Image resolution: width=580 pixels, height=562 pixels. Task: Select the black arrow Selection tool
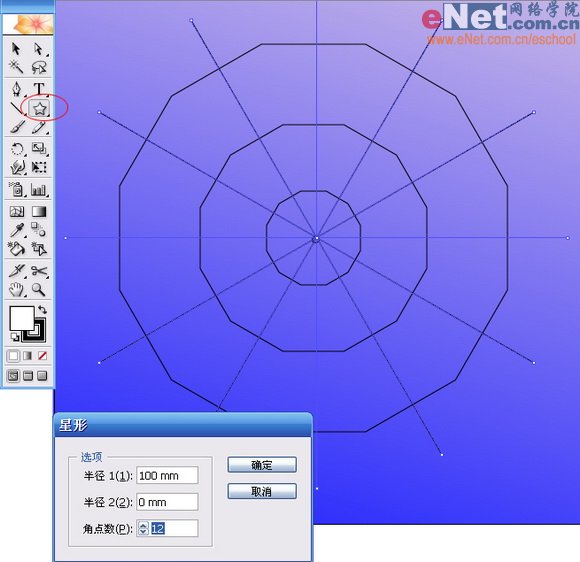(16, 49)
